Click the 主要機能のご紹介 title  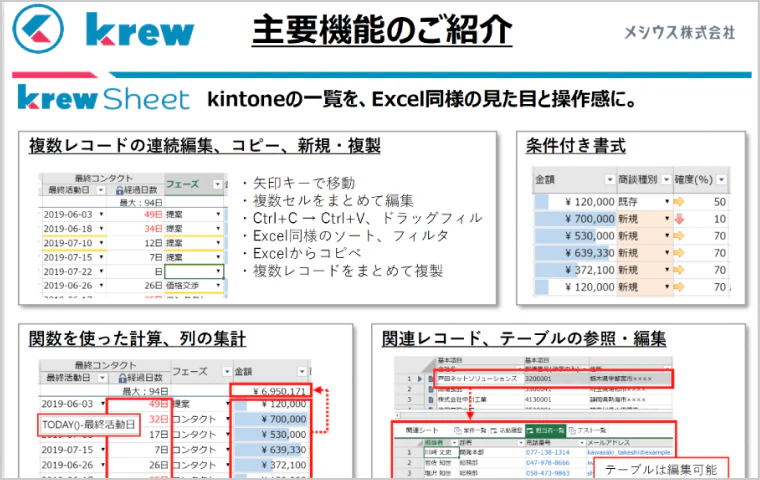point(382,30)
